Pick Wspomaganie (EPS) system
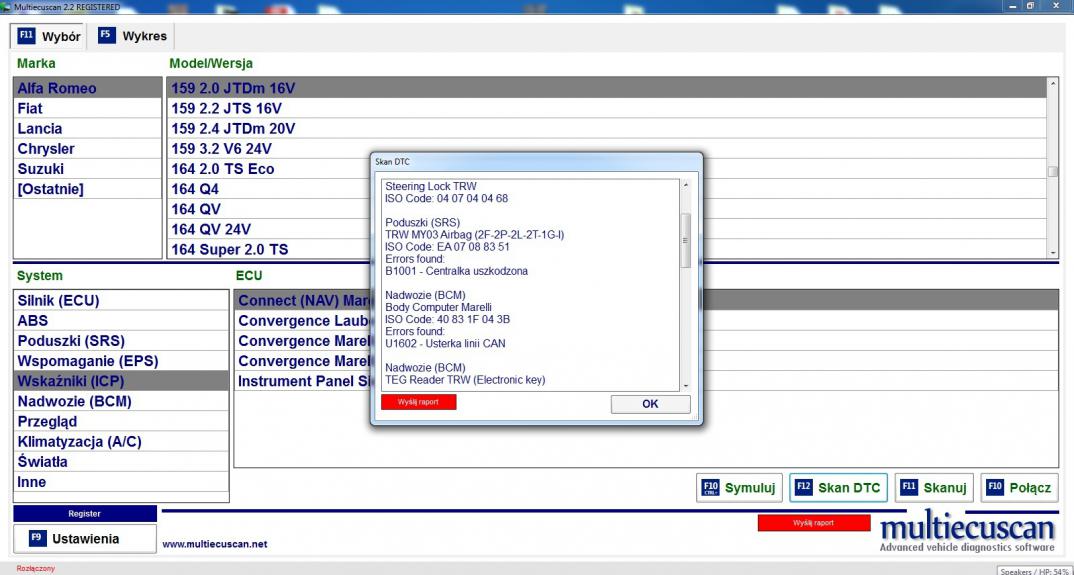Screen dimensions: 1074x575 tap(121, 360)
